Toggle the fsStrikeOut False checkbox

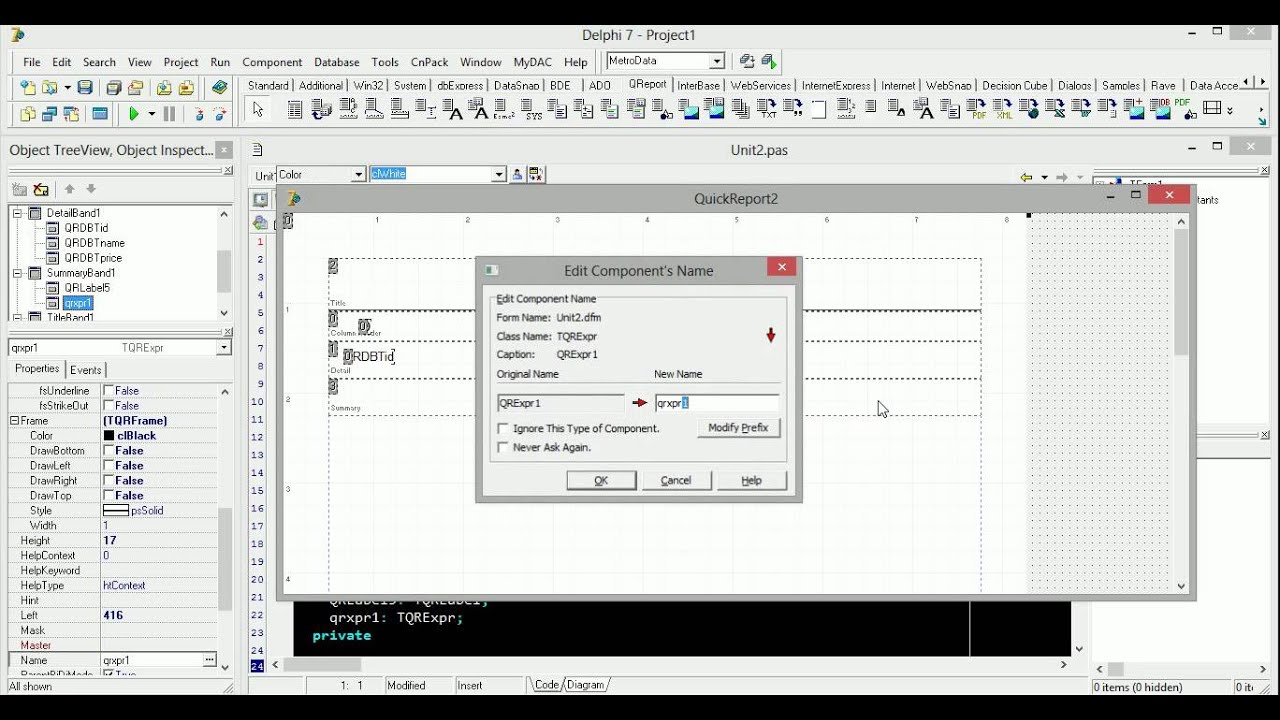pyautogui.click(x=108, y=406)
